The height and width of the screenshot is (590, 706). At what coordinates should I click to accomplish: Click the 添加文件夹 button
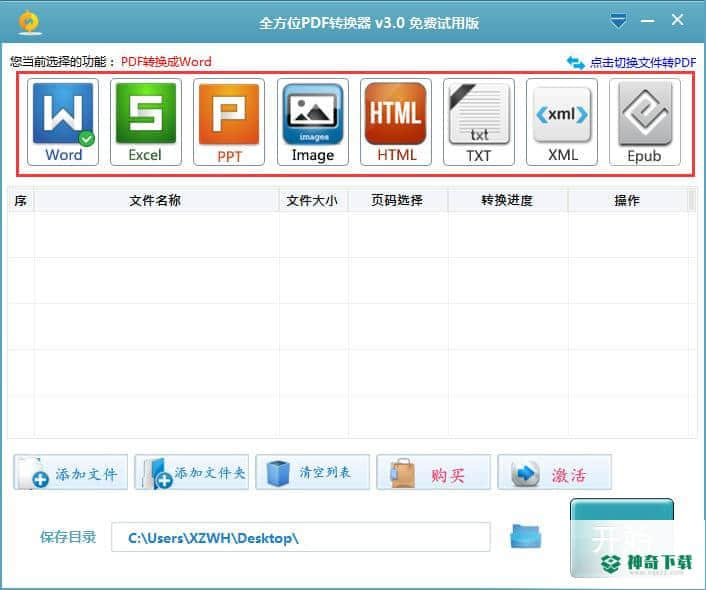192,472
